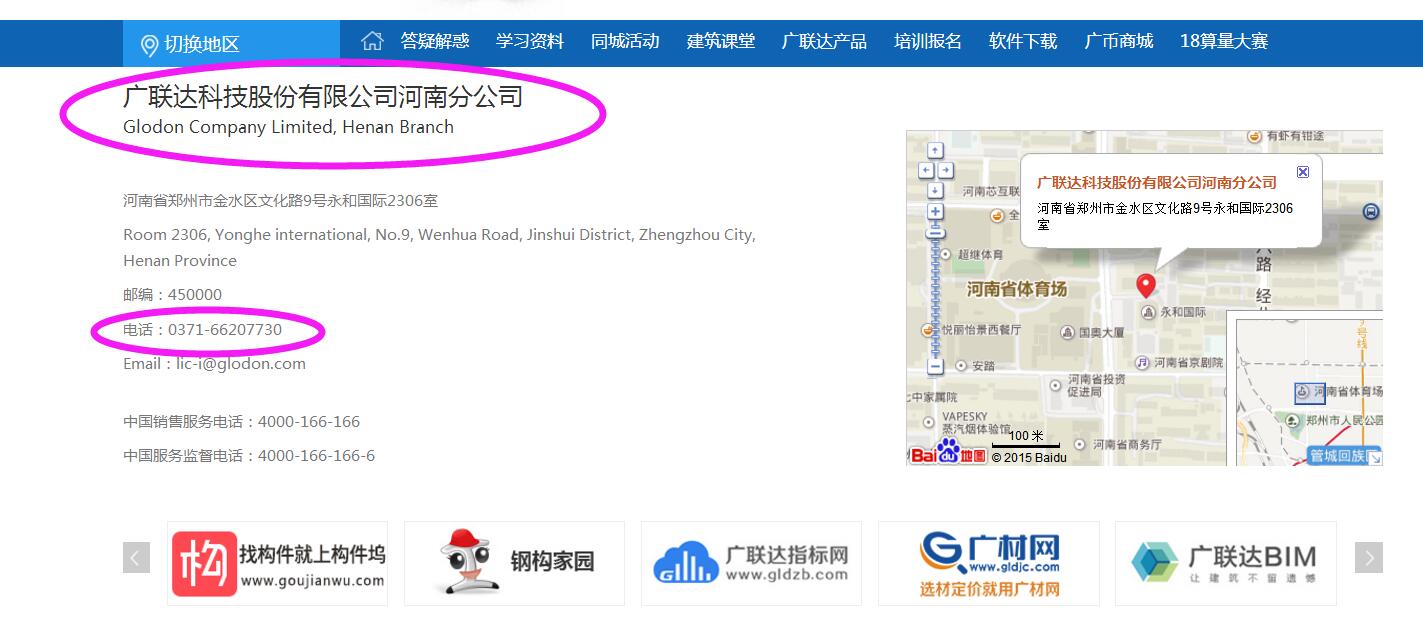Zoom out the map with minus button

[935, 366]
